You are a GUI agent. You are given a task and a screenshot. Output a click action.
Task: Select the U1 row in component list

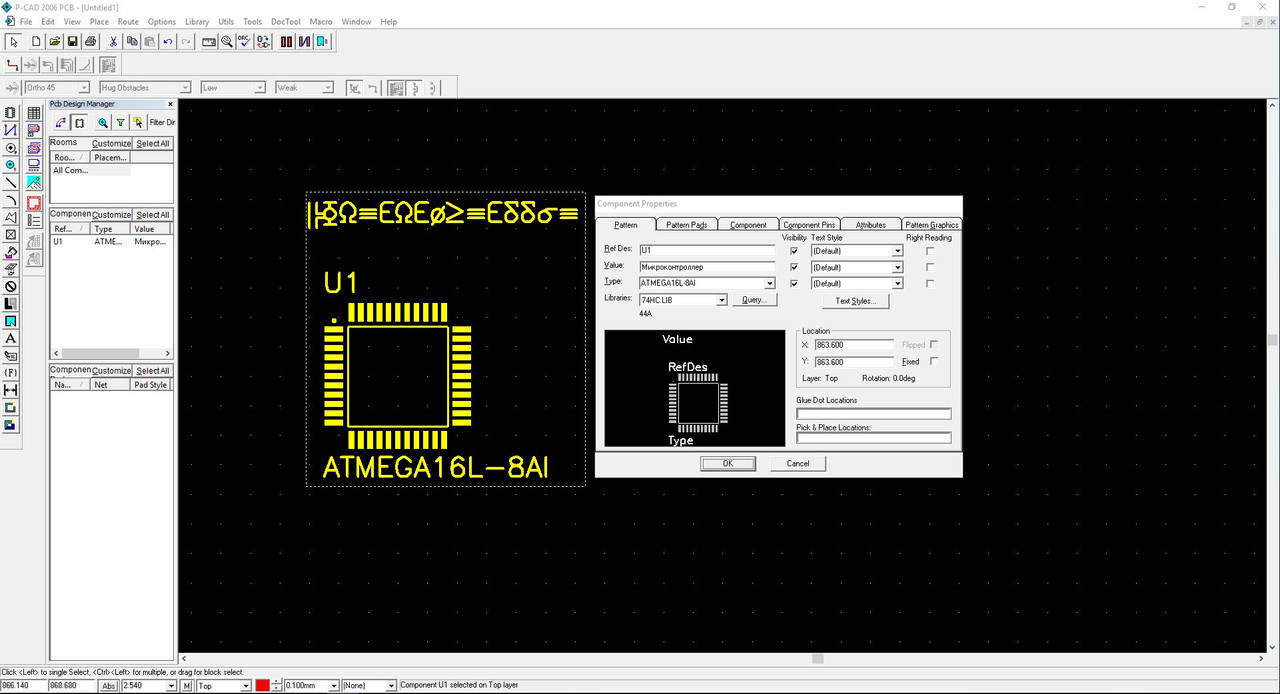111,242
